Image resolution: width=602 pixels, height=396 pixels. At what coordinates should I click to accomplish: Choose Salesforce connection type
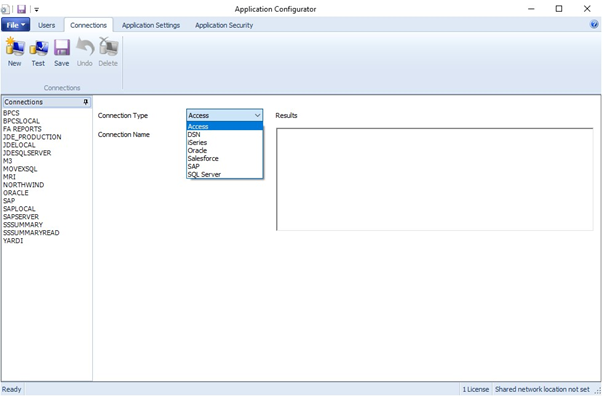pyautogui.click(x=225, y=158)
